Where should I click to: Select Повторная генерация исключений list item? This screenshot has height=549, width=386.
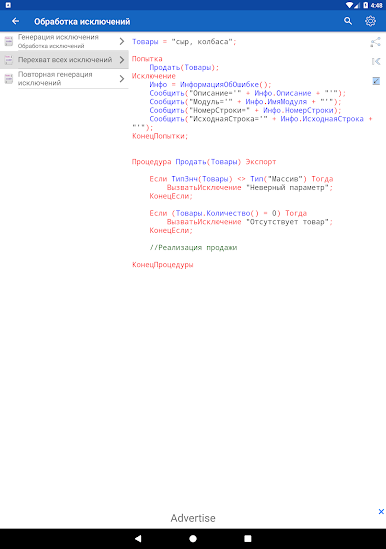(x=64, y=78)
